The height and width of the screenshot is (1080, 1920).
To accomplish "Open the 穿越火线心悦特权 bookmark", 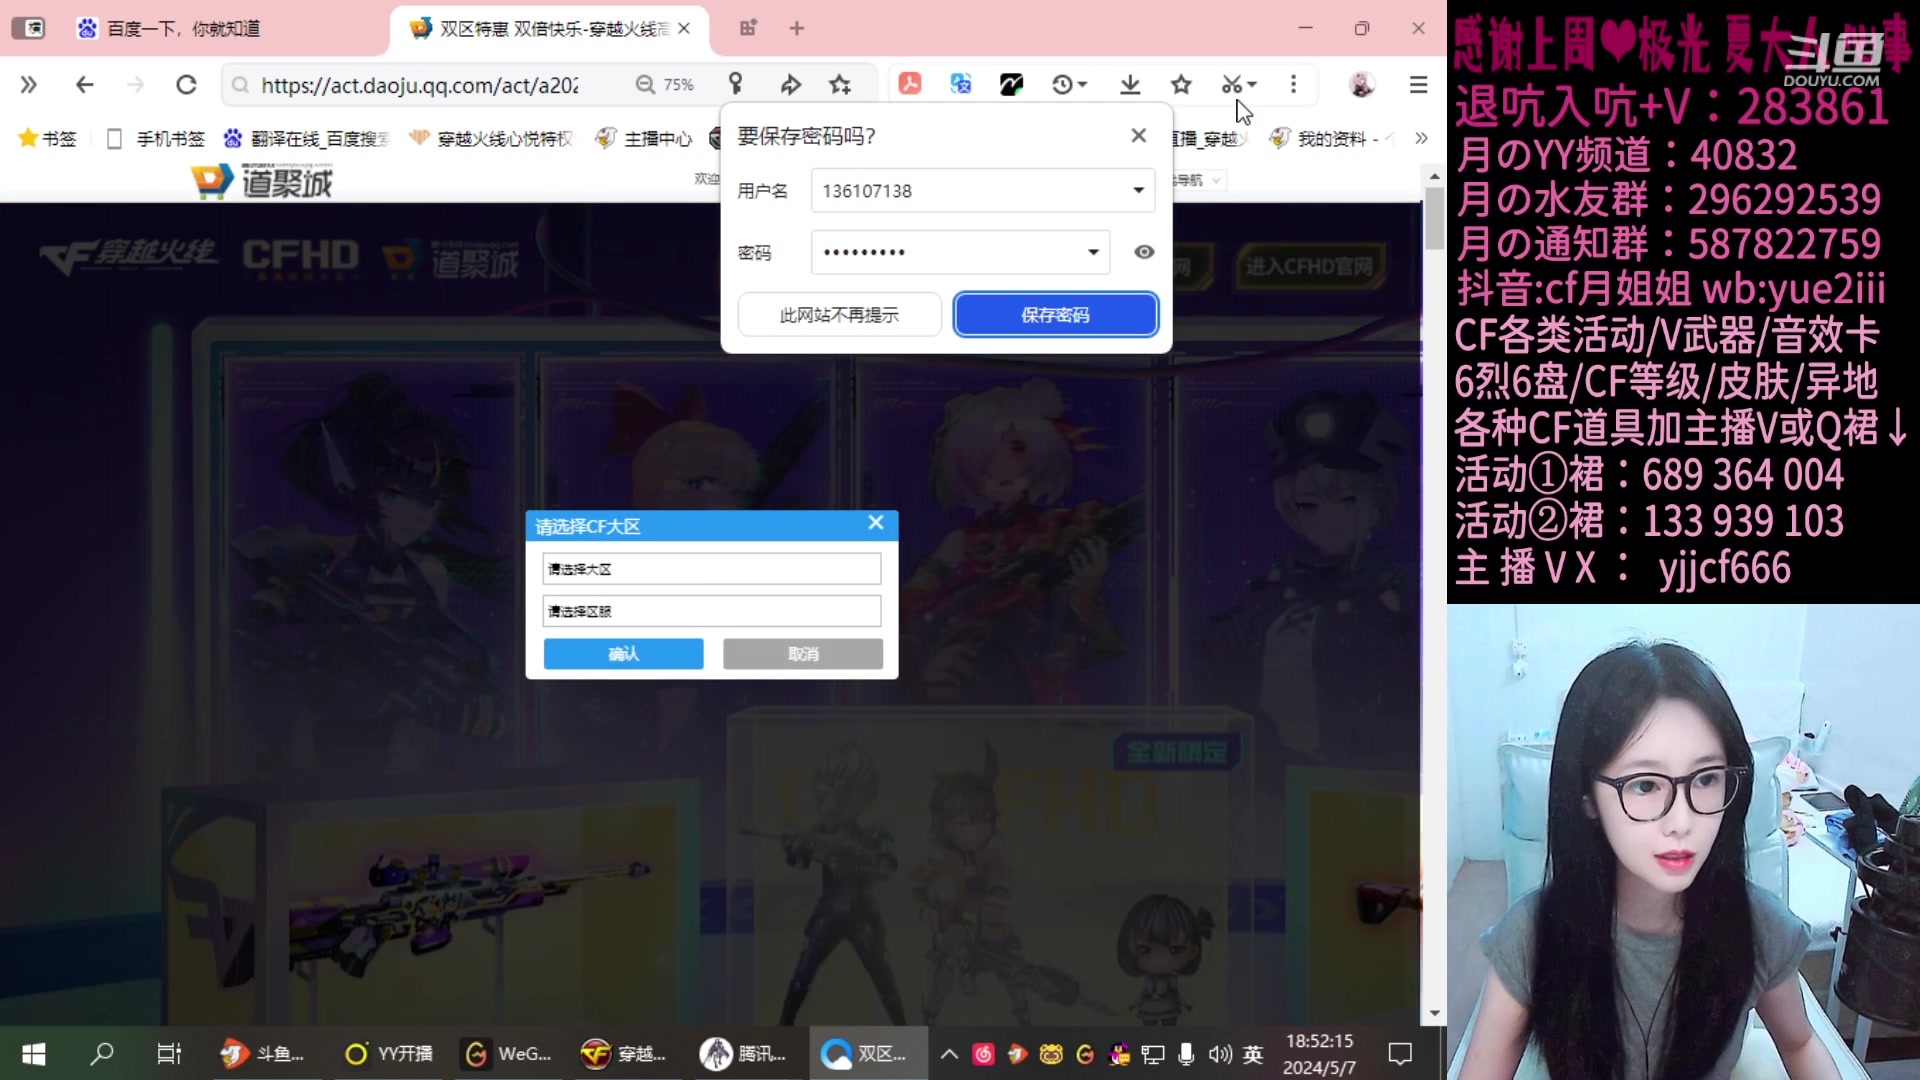I will point(491,139).
